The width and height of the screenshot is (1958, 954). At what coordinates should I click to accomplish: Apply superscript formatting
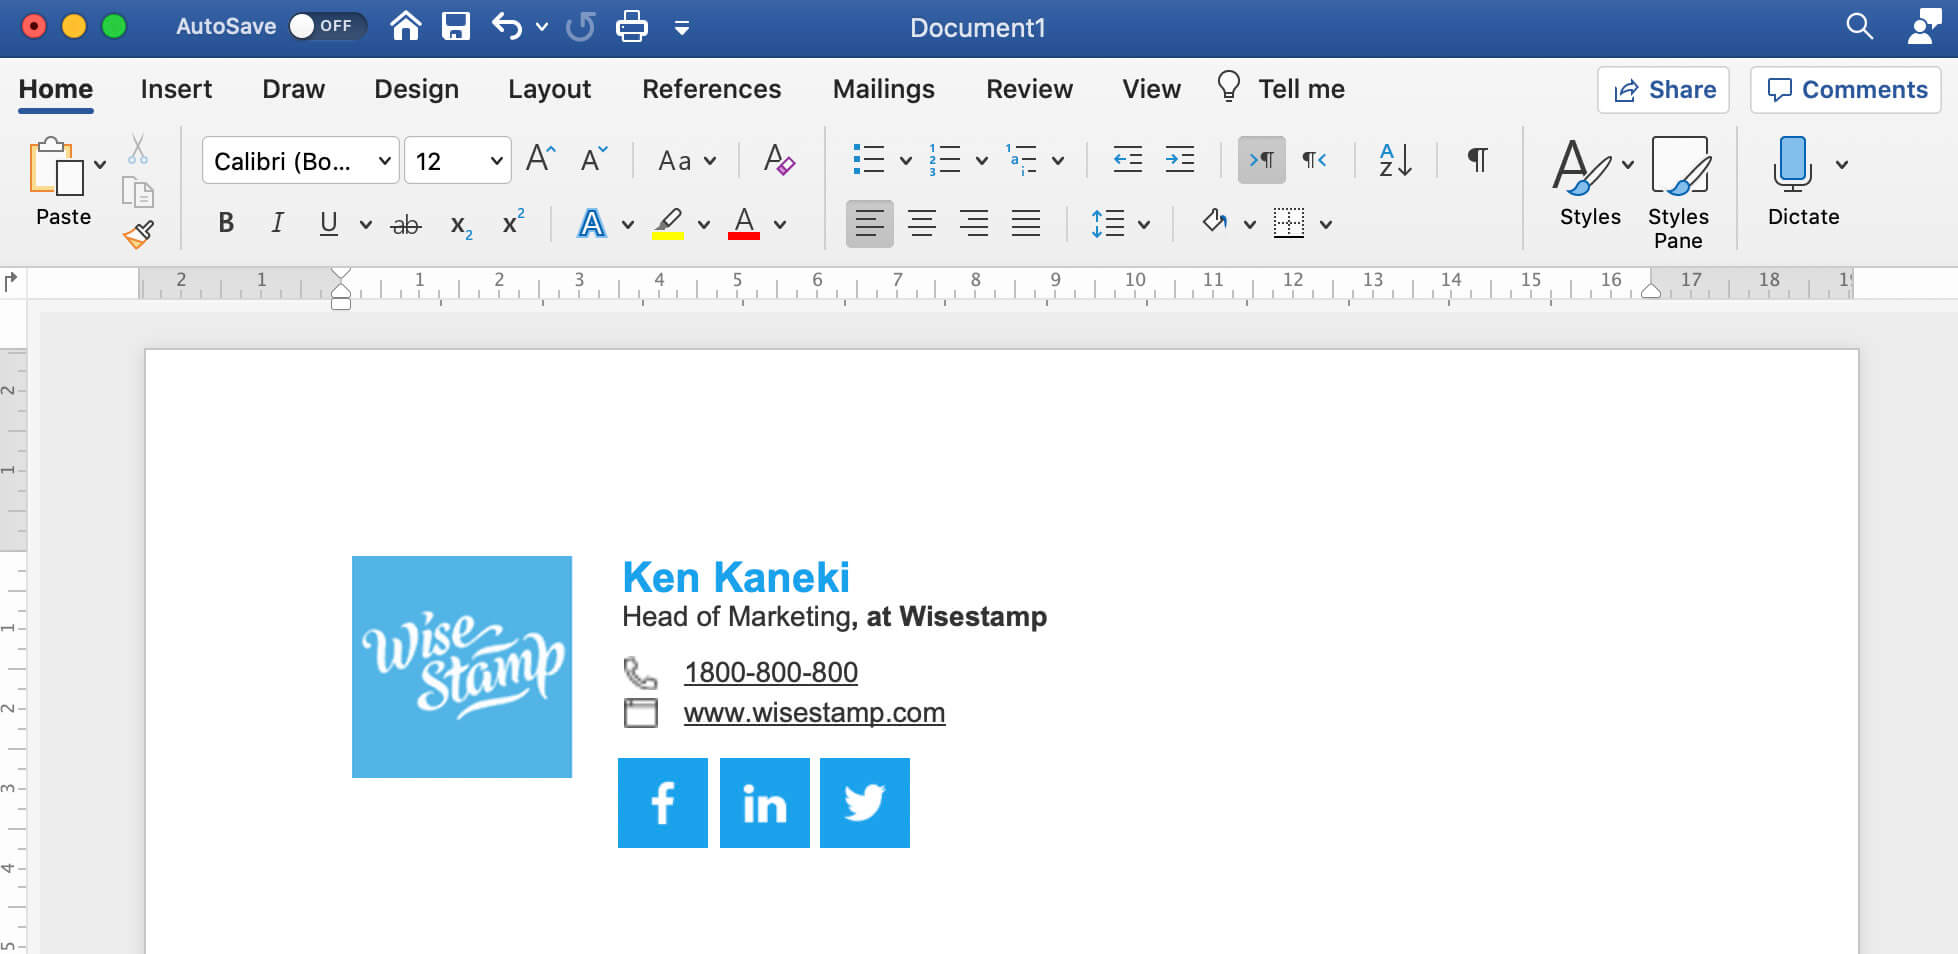pos(512,222)
